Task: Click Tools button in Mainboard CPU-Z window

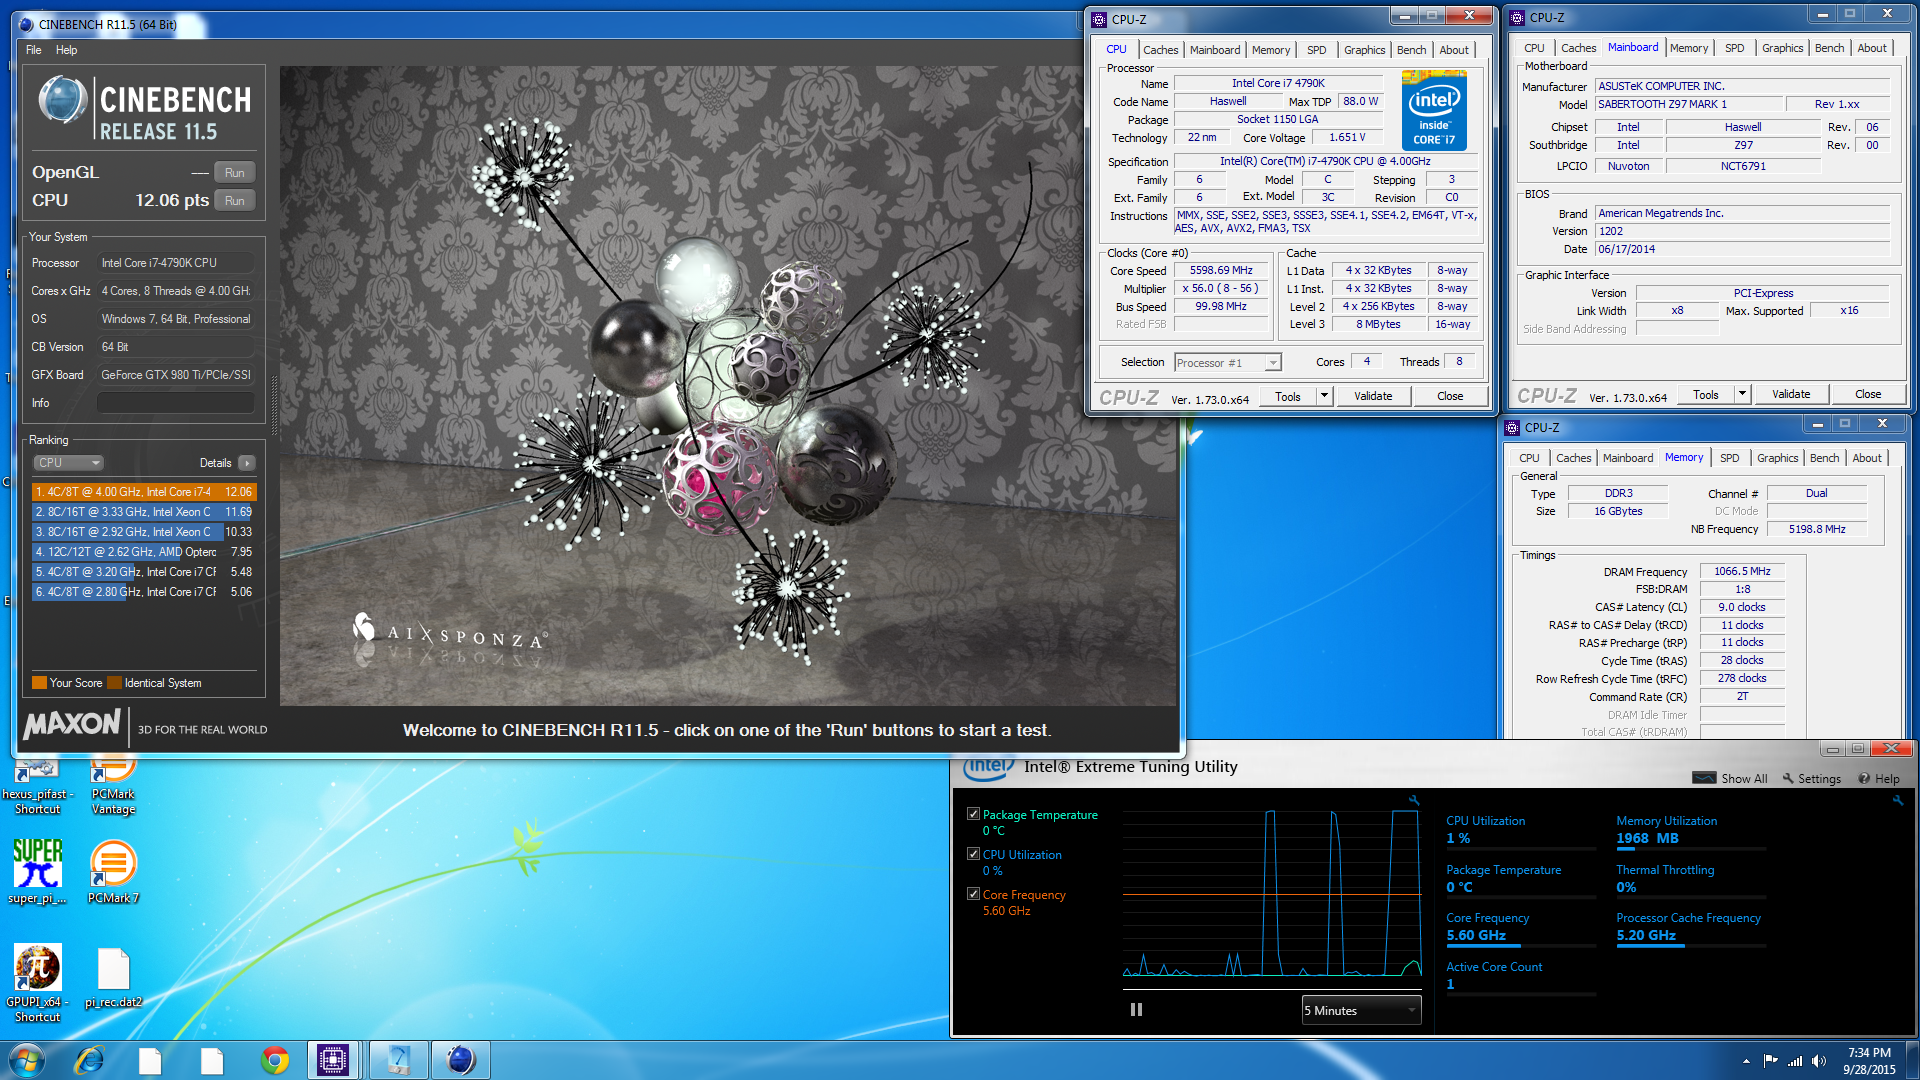Action: [x=1706, y=394]
